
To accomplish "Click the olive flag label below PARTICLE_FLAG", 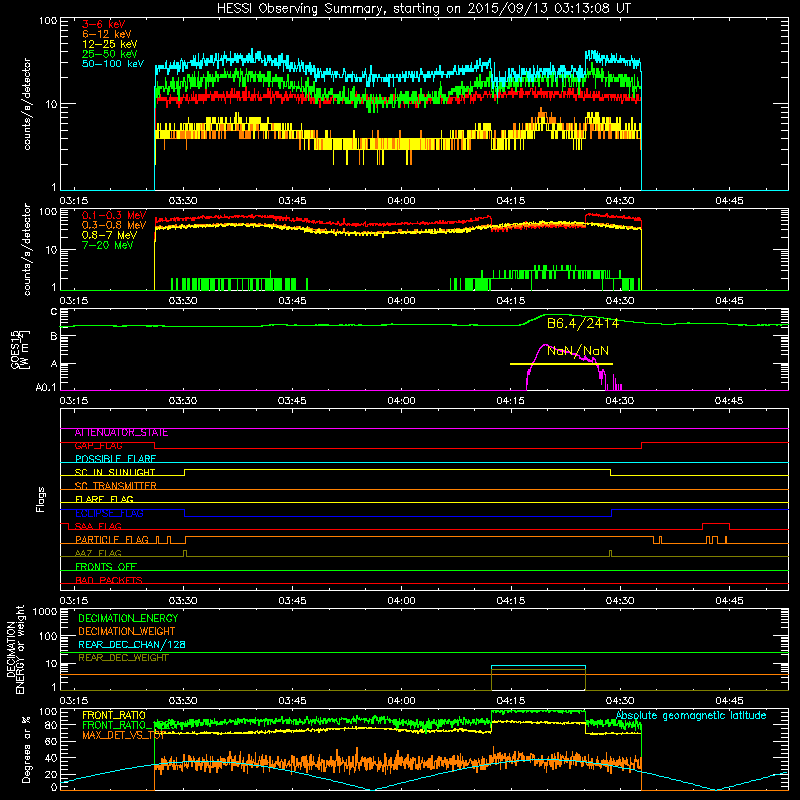I will (x=98, y=554).
